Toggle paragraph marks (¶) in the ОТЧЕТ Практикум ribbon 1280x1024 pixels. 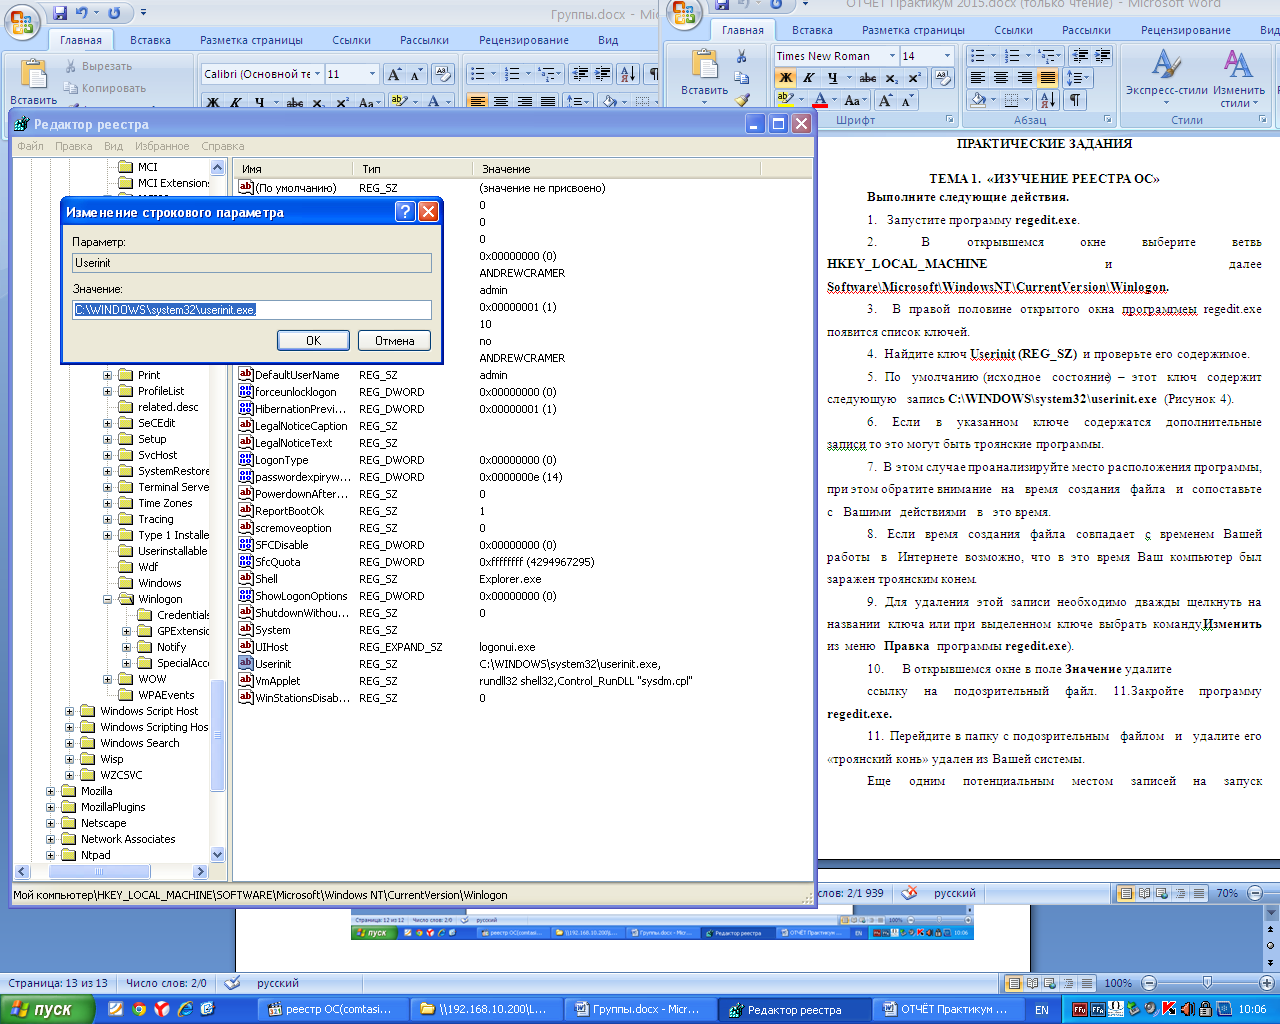[x=1074, y=100]
